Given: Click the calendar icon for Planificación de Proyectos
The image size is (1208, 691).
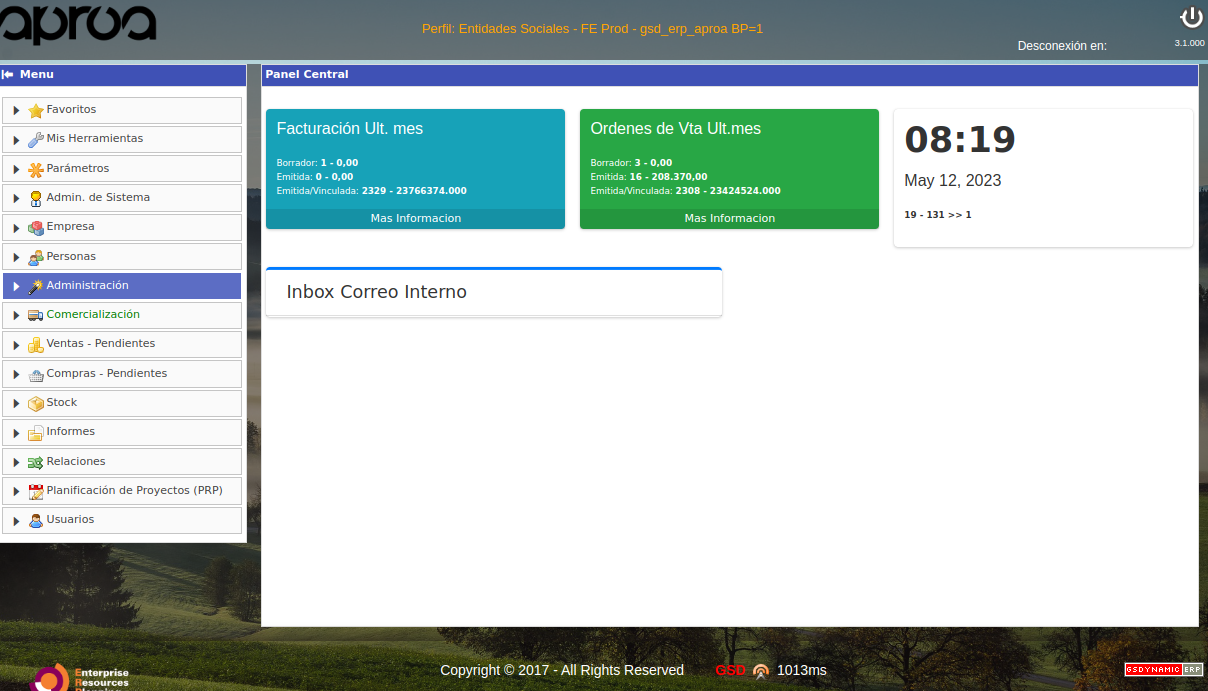Looking at the screenshot, I should (x=36, y=491).
